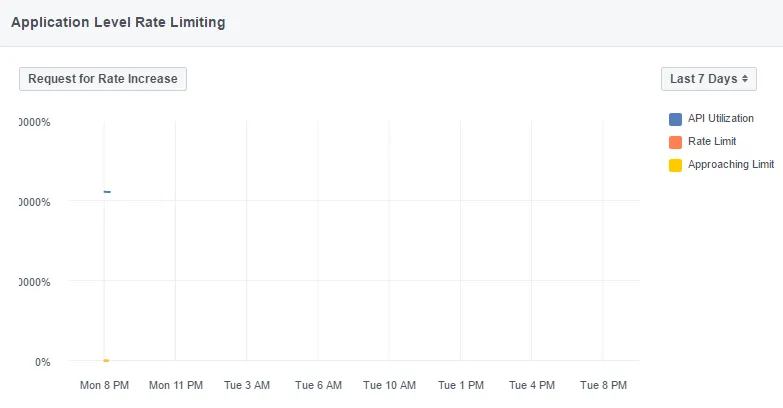Image resolution: width=783 pixels, height=408 pixels.
Task: Toggle the API Utilization legend label
Action: coord(720,119)
